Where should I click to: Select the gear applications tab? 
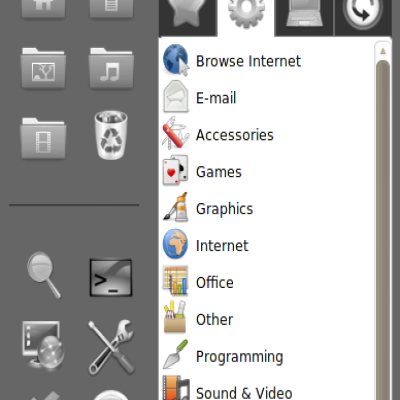246,13
